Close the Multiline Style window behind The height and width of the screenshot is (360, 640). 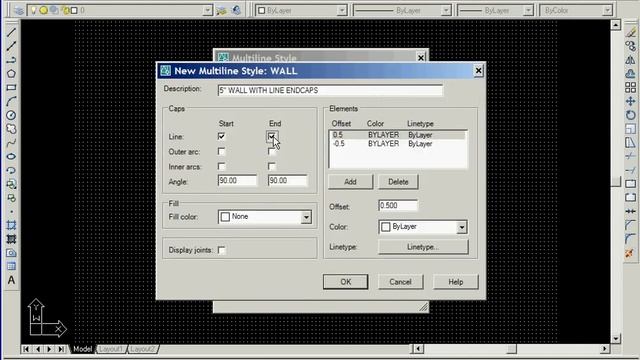click(x=421, y=58)
